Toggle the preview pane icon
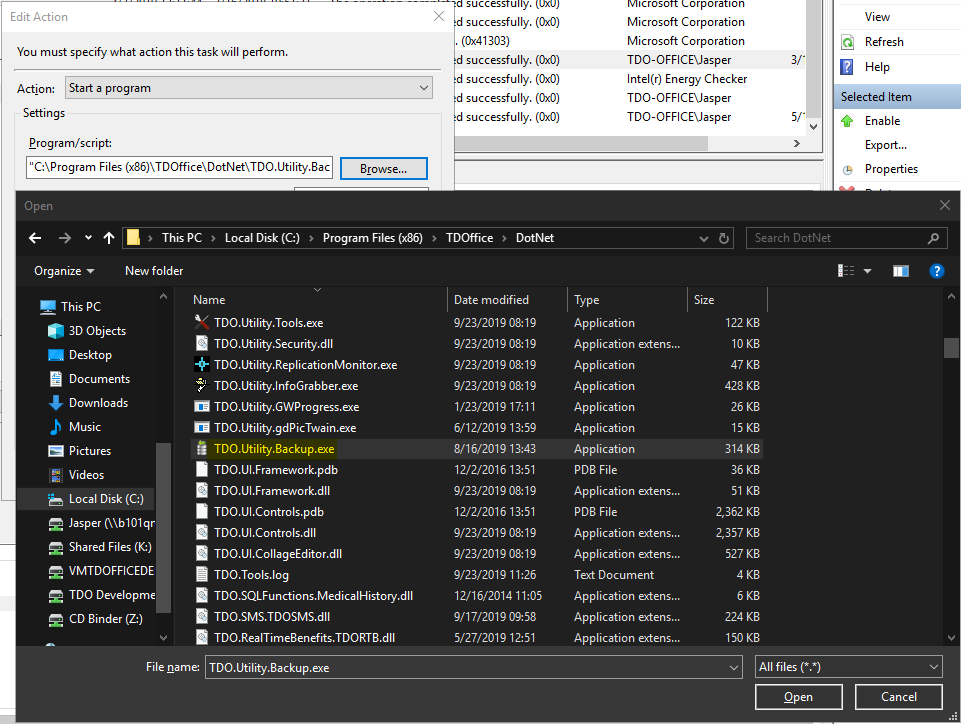Screen dimensions: 961x724 point(900,271)
